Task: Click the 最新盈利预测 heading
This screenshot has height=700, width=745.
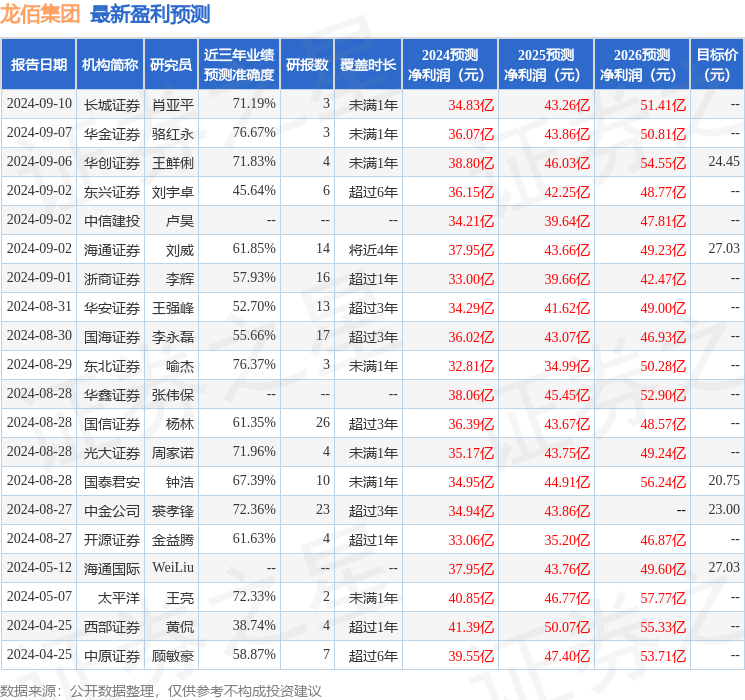Action: (x=150, y=14)
